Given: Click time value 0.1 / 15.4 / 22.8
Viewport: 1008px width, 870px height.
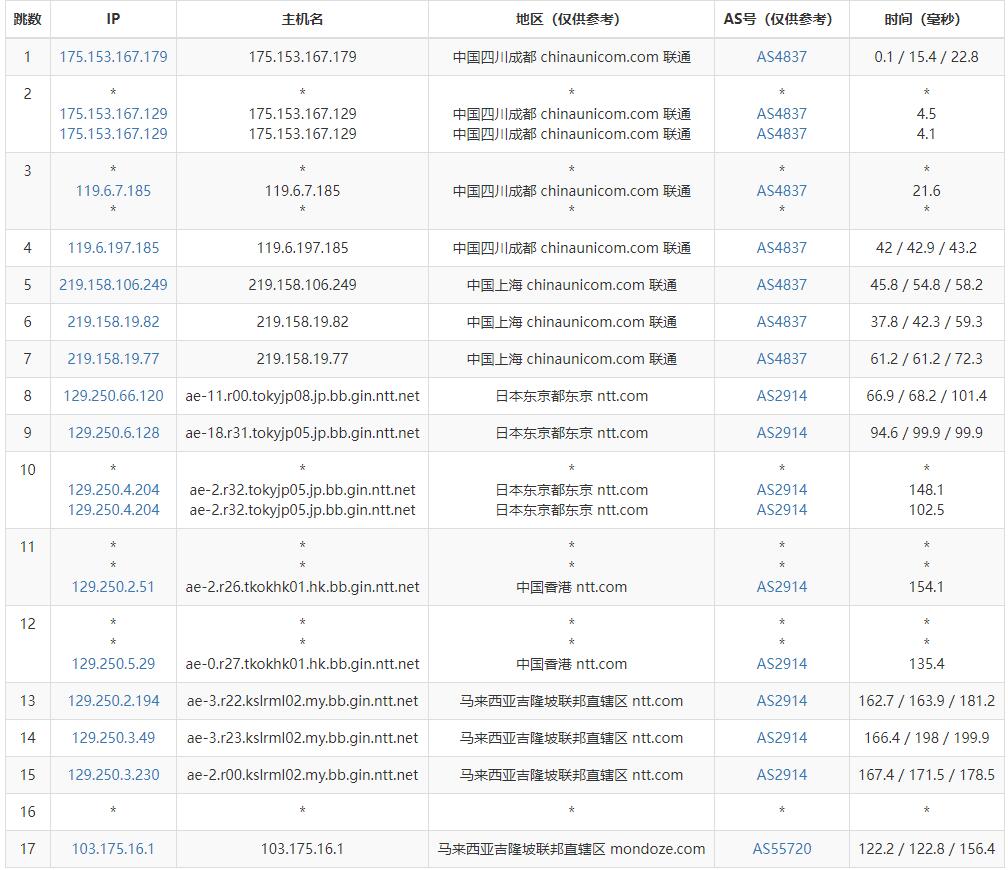Looking at the screenshot, I should [926, 57].
